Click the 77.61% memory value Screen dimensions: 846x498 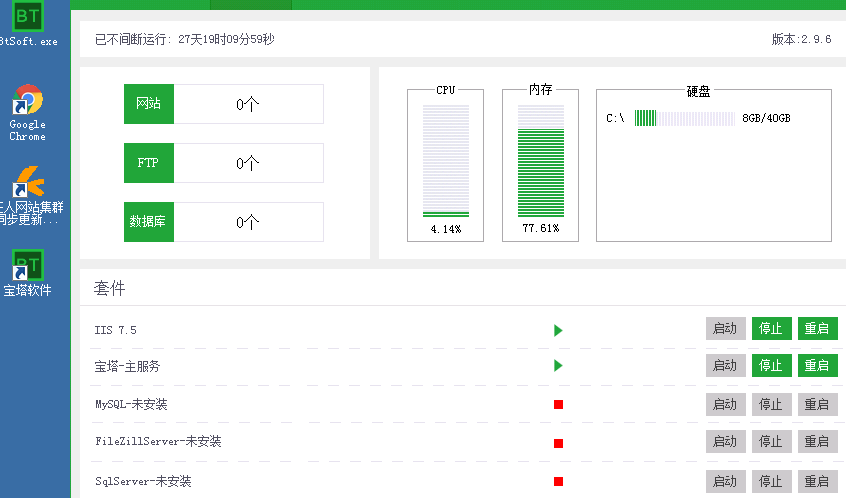point(541,228)
